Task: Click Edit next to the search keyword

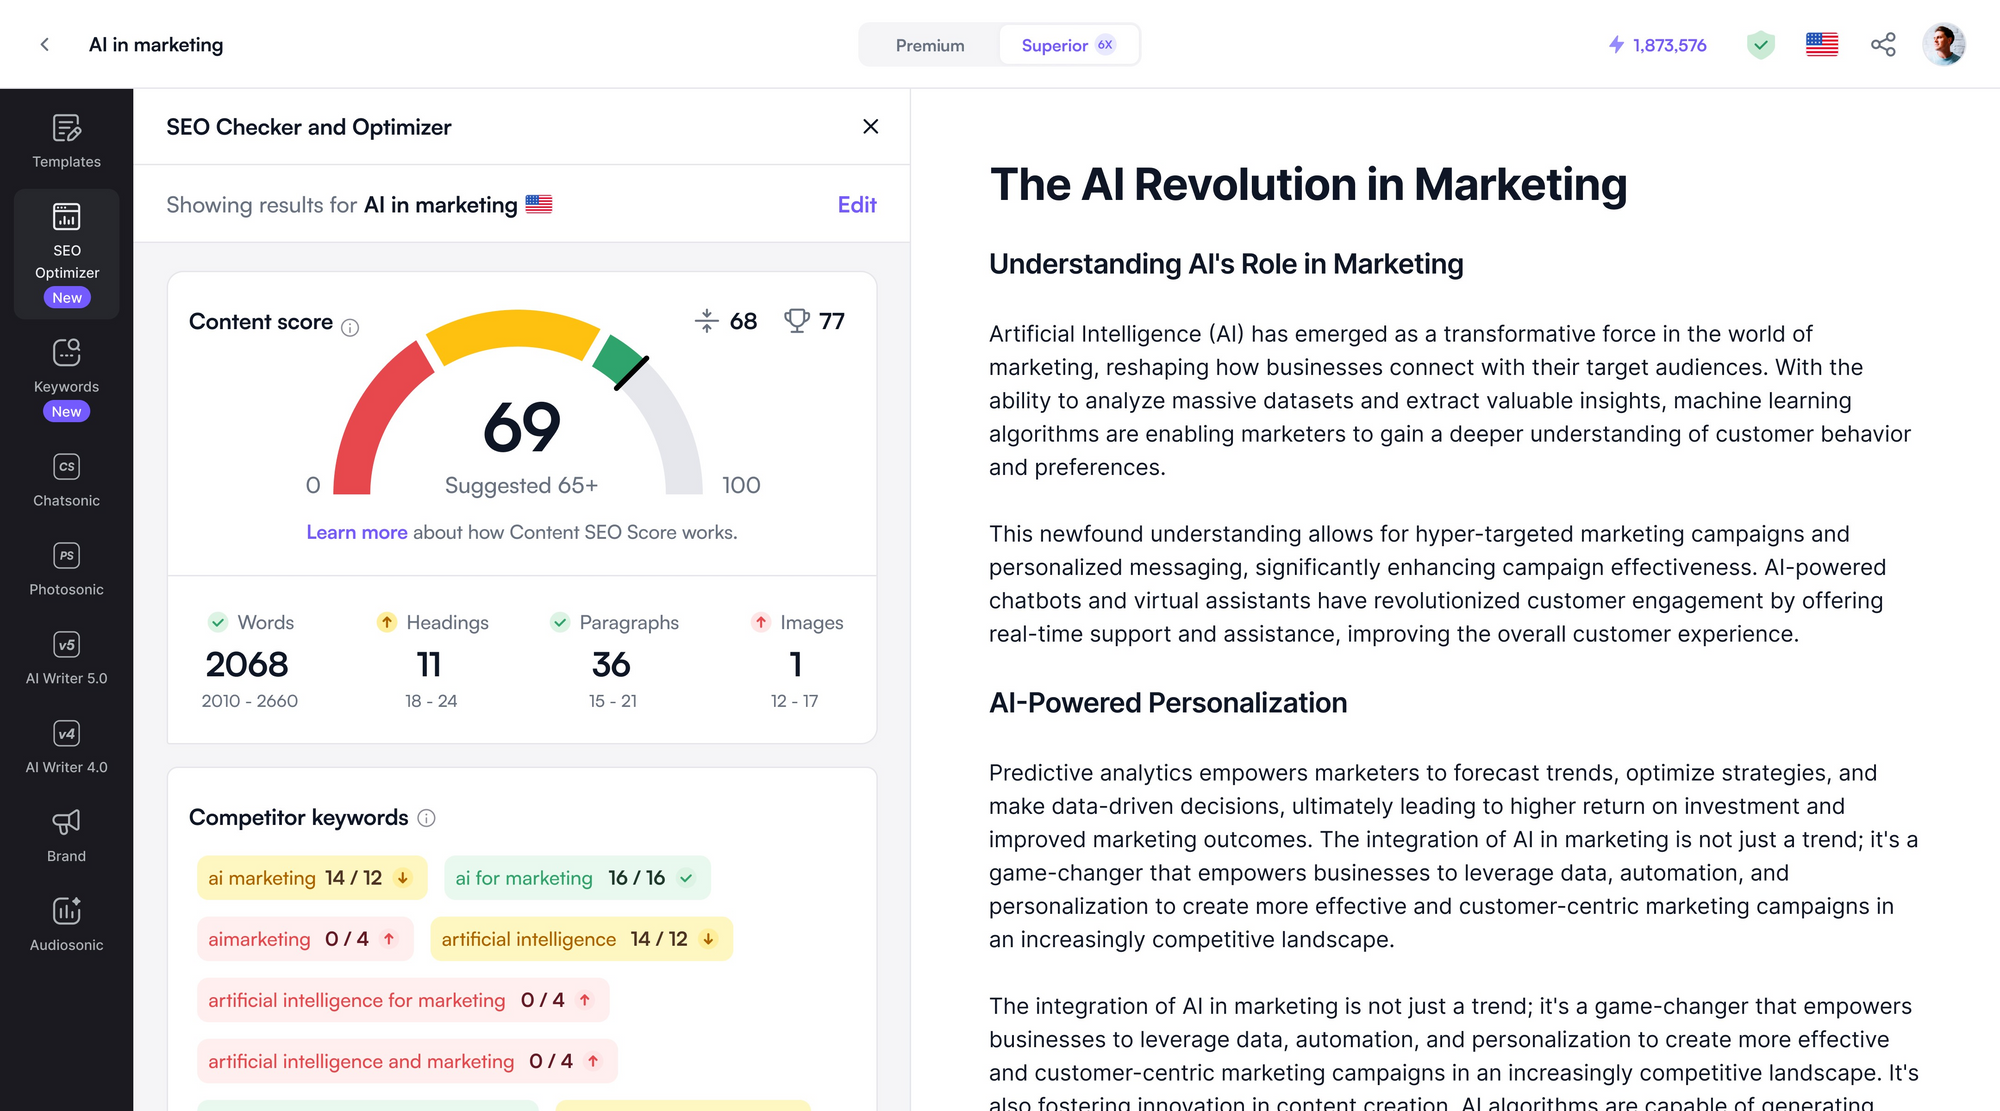Action: click(856, 205)
